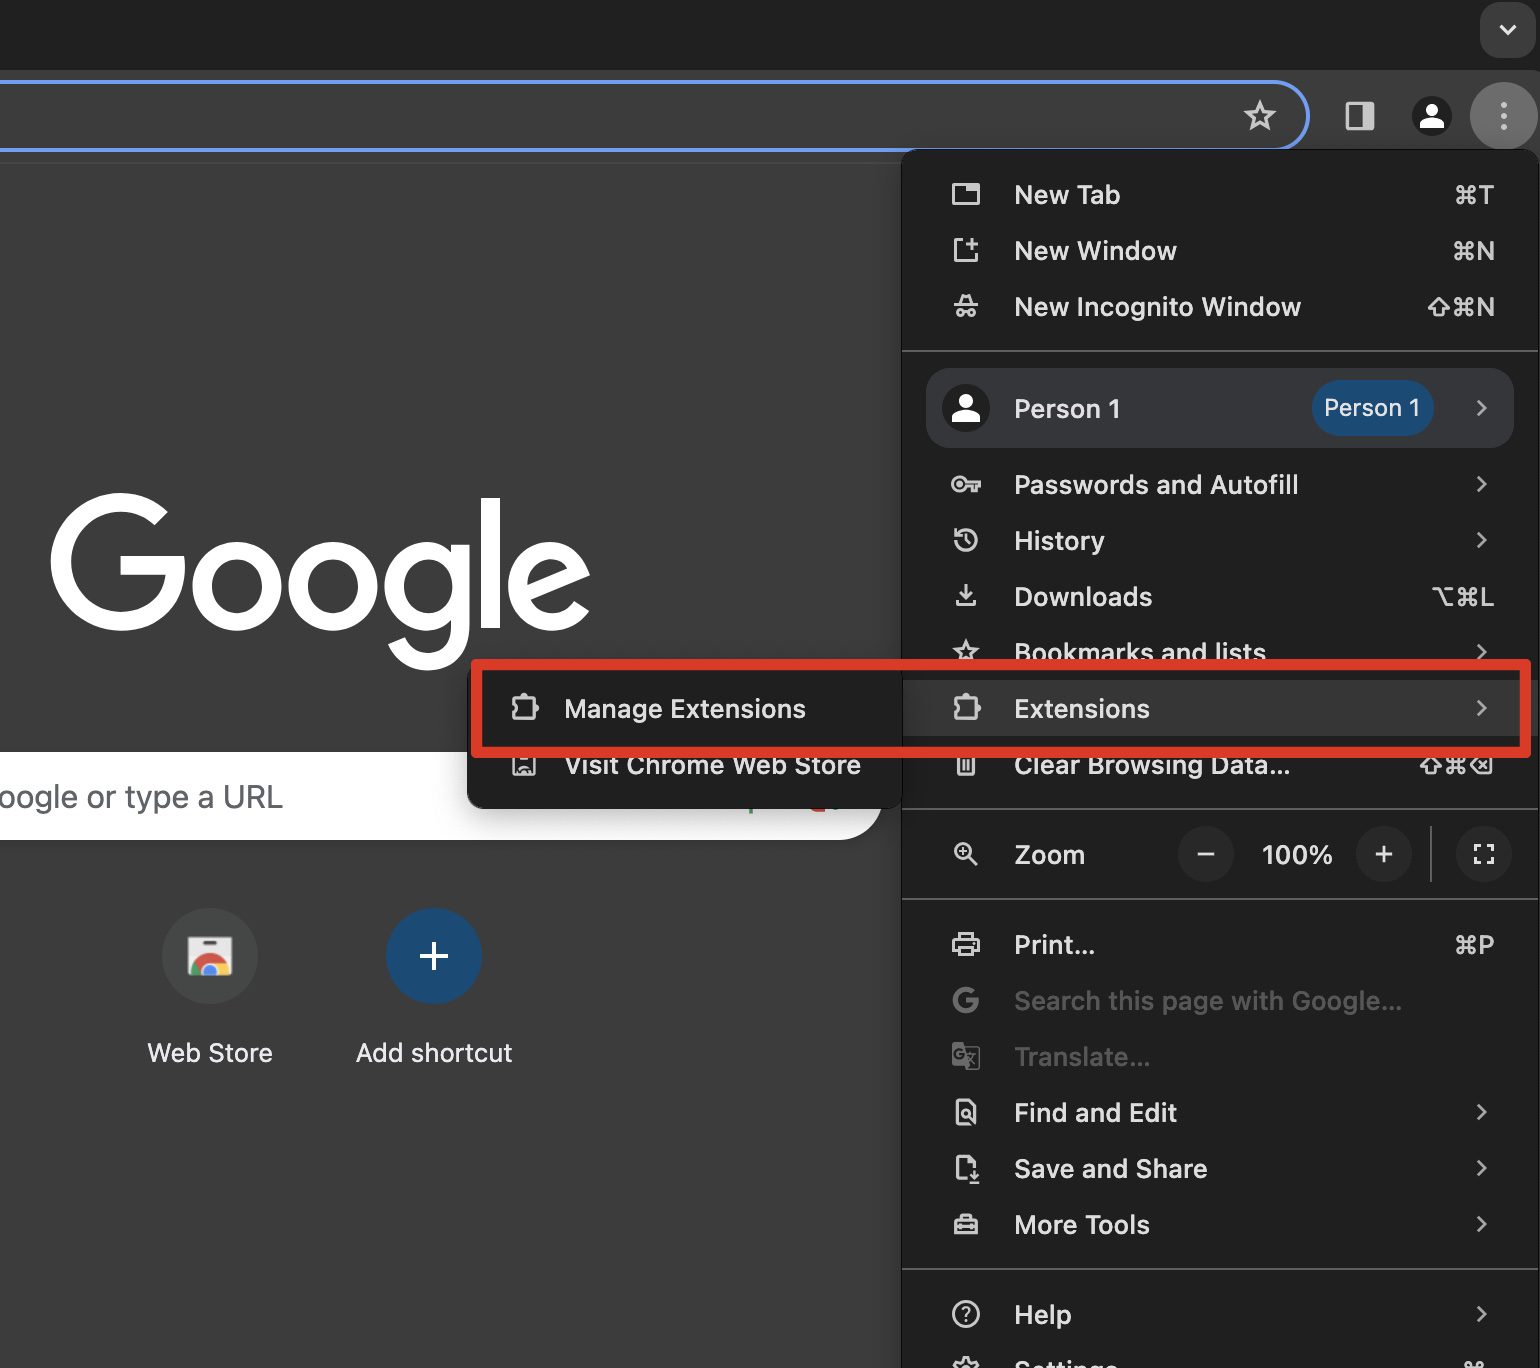Click the tab search dropdown arrow

pos(1507,30)
